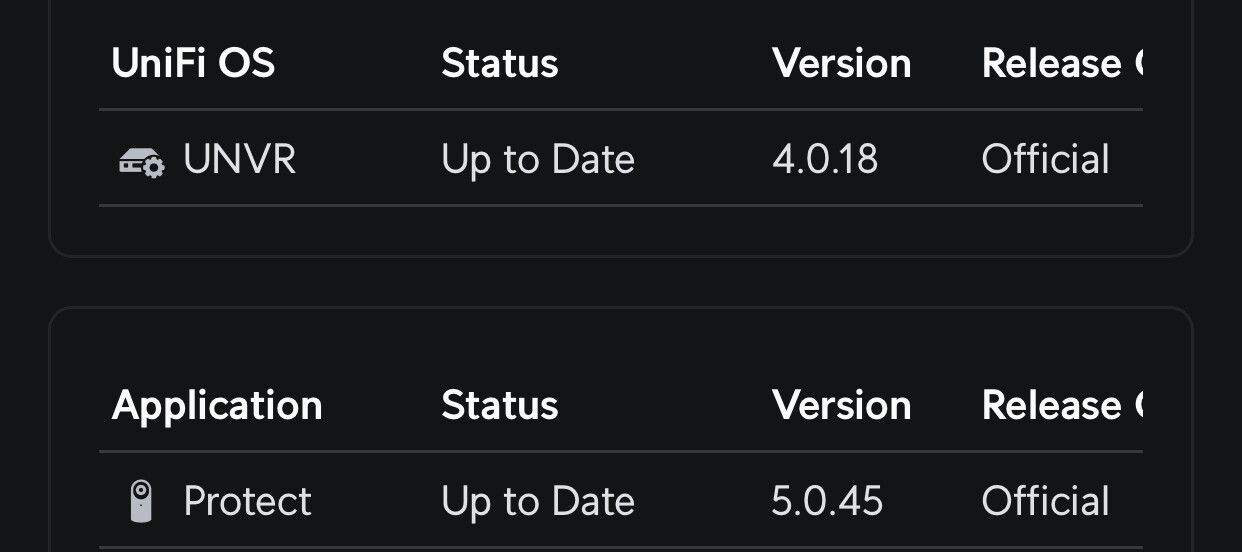This screenshot has height=552, width=1242.
Task: Open UNVR's Official release channel
Action: pyautogui.click(x=1045, y=160)
